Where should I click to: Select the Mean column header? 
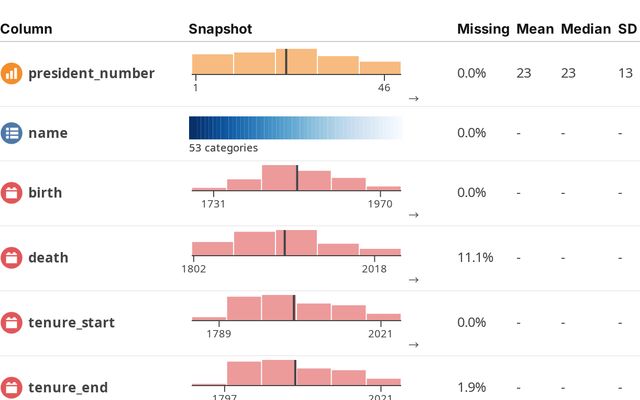coord(535,29)
